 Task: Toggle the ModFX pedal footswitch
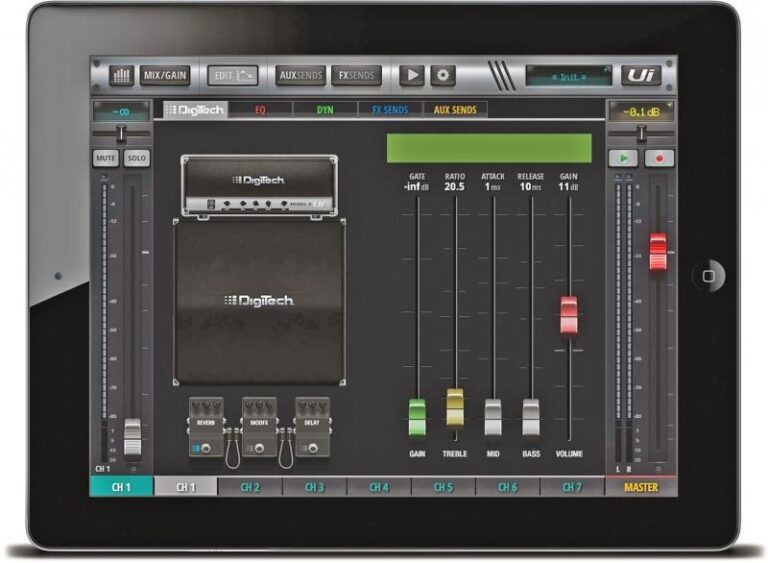260,448
